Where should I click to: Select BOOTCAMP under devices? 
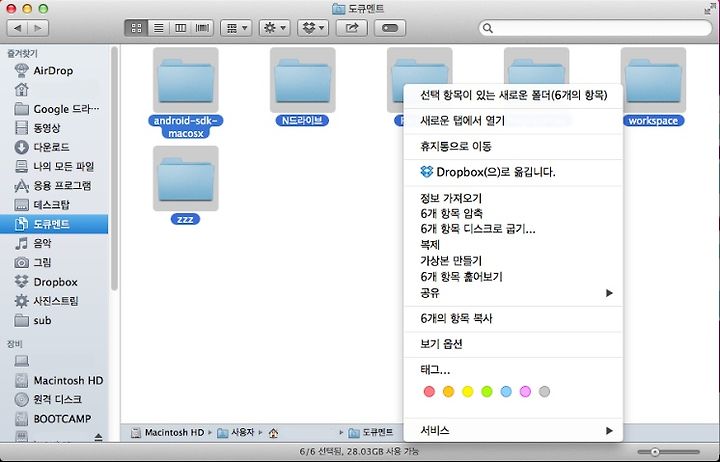[x=54, y=419]
